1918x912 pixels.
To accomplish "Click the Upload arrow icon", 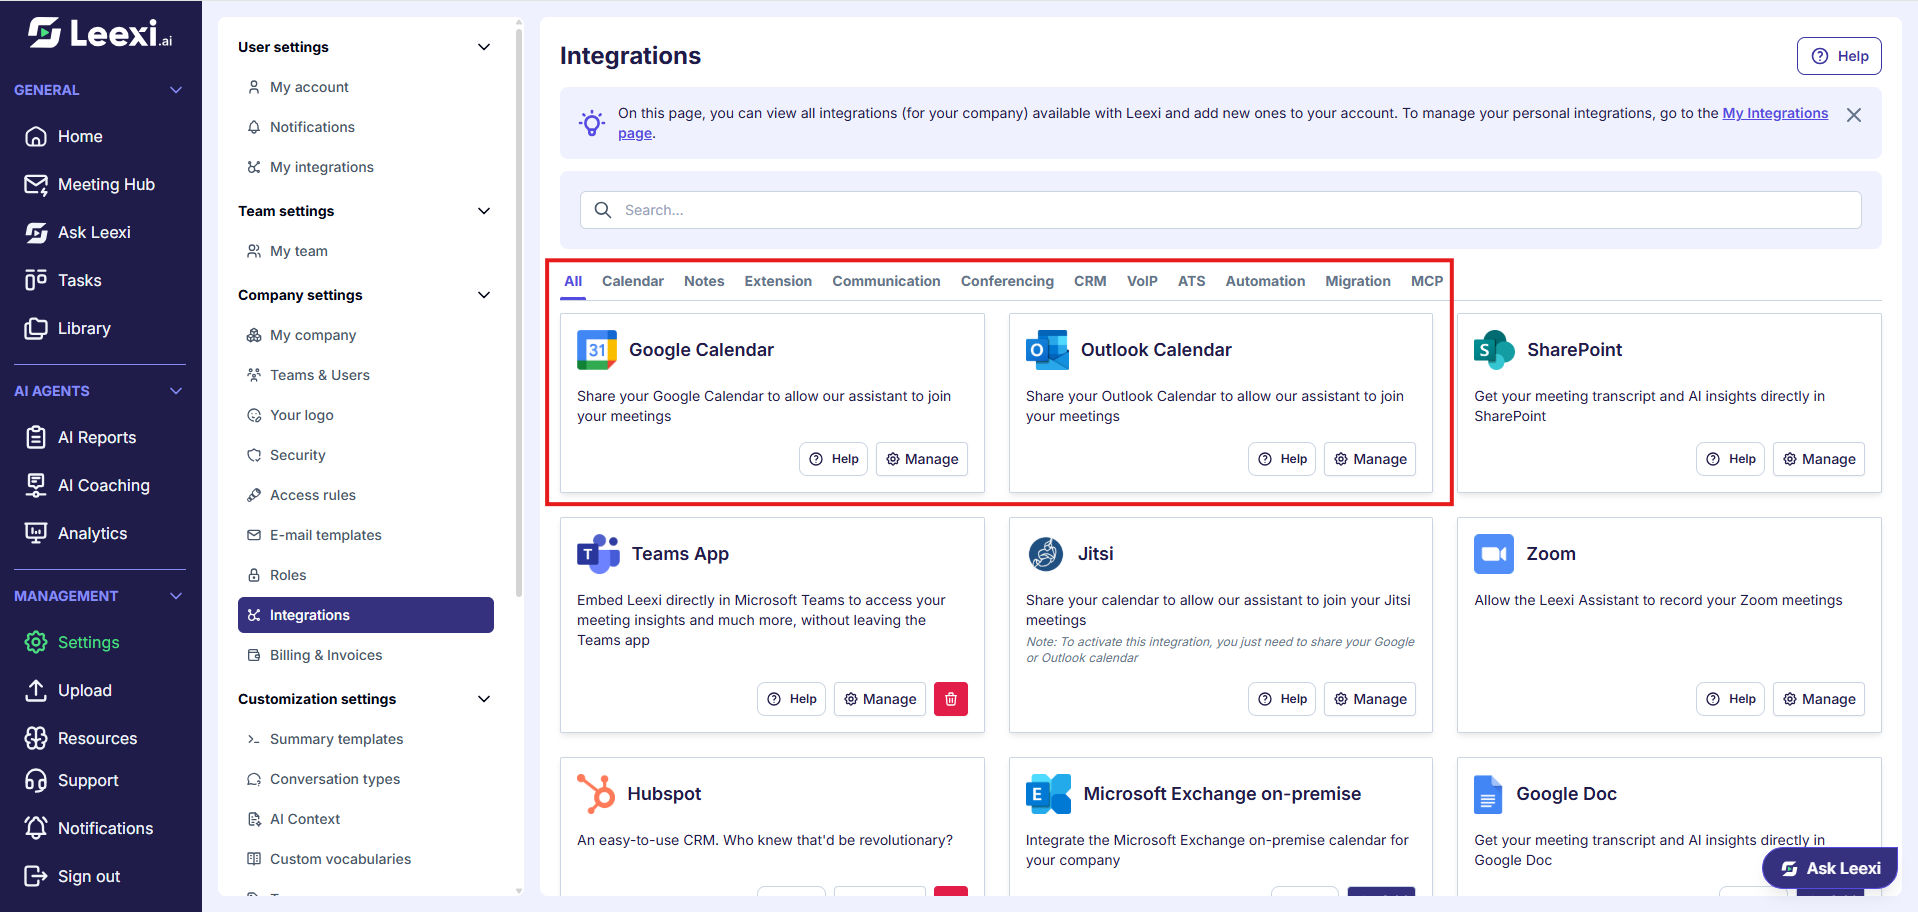I will pos(36,690).
